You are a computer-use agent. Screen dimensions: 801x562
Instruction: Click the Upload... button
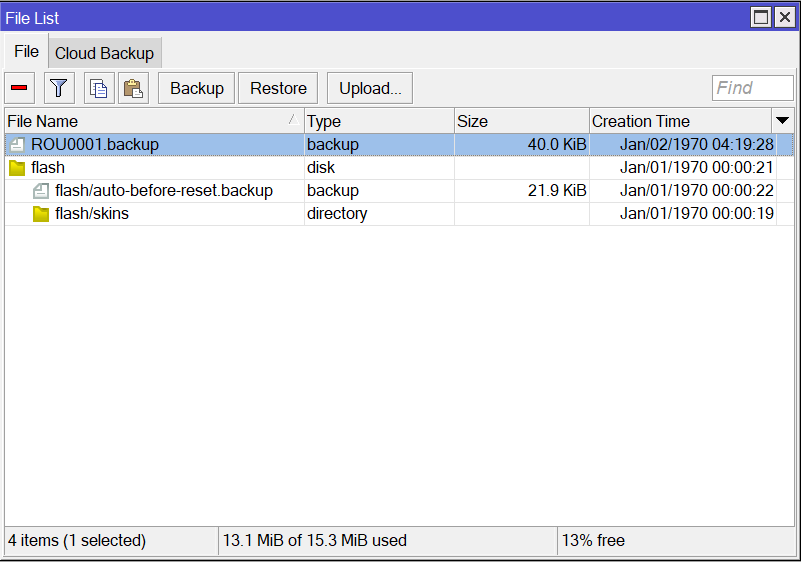point(370,88)
